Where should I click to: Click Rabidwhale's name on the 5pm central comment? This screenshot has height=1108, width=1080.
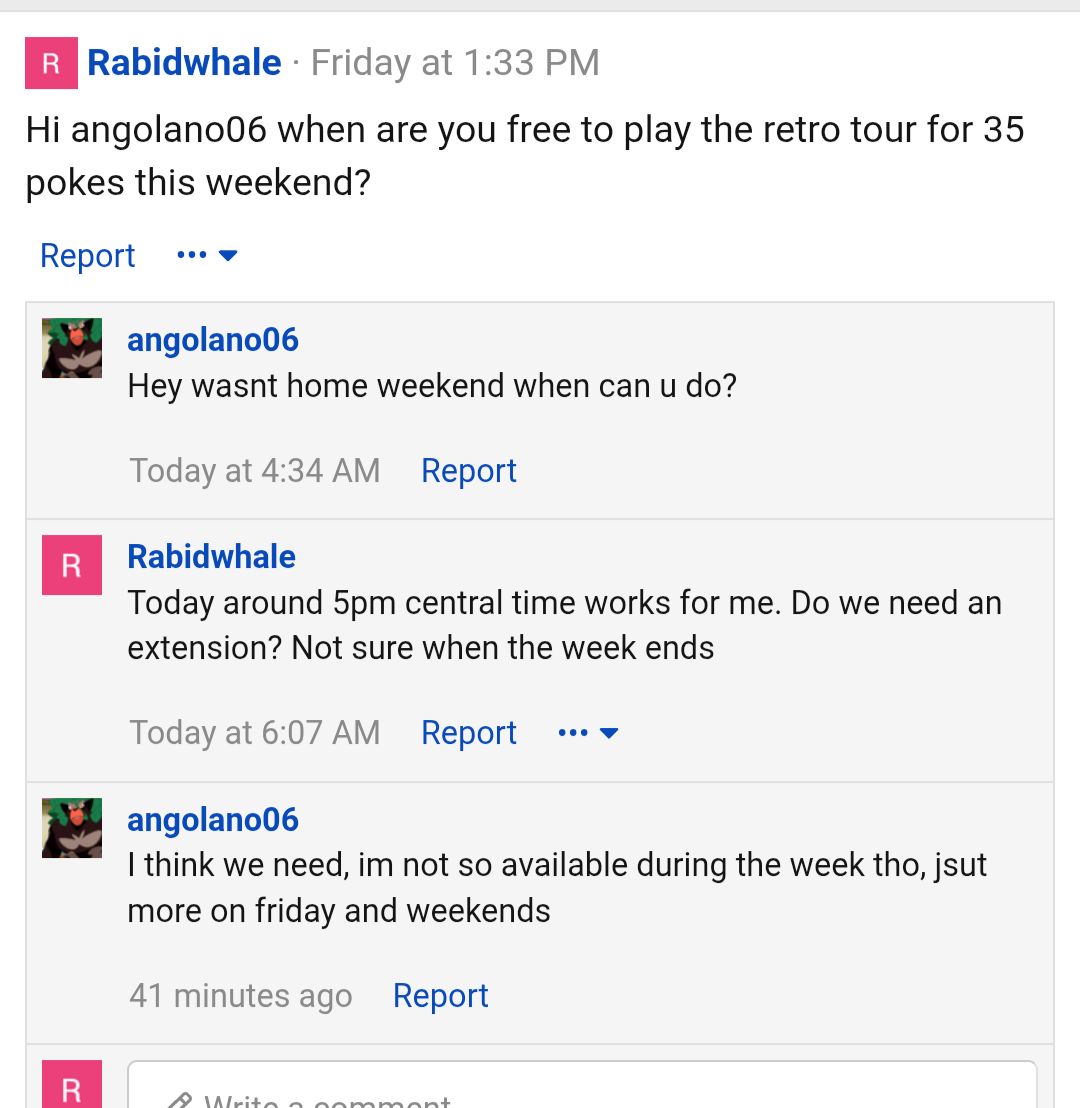(211, 557)
